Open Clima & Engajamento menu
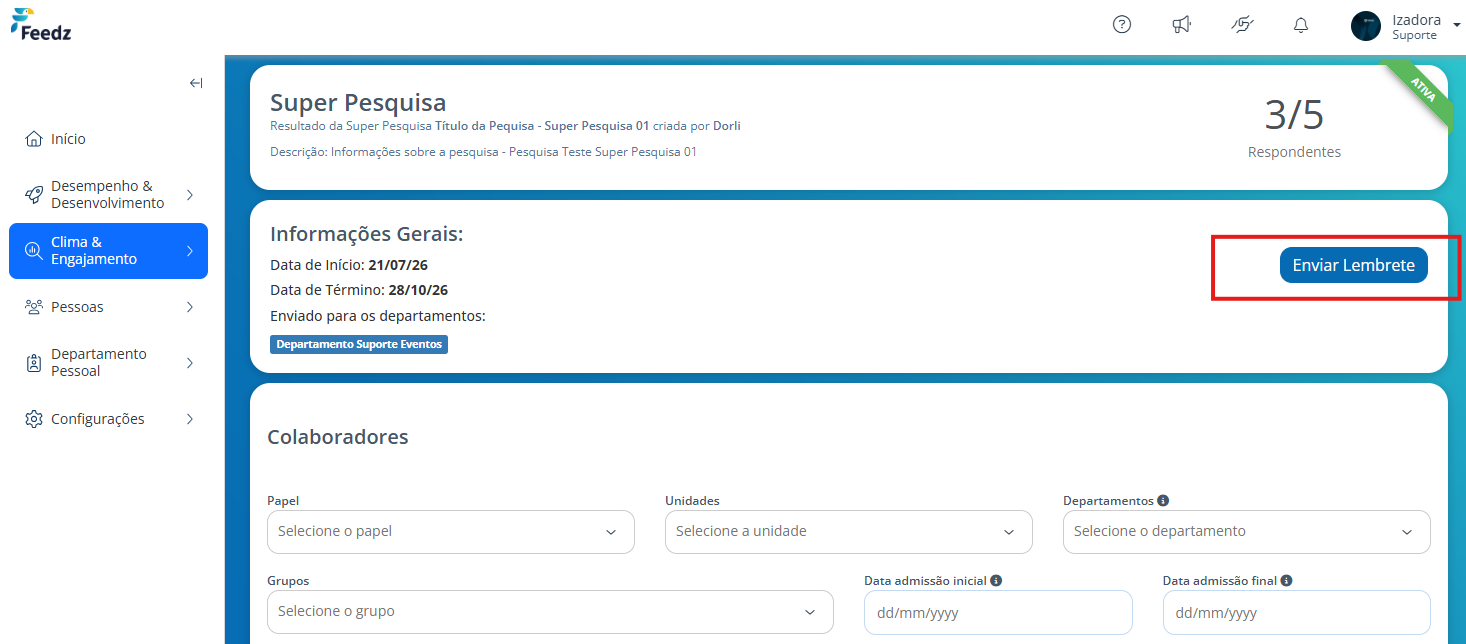The height and width of the screenshot is (644, 1466). [108, 251]
